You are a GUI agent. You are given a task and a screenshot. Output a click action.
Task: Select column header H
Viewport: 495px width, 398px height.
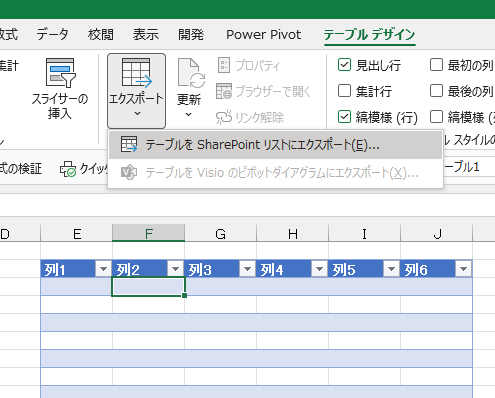tap(292, 233)
